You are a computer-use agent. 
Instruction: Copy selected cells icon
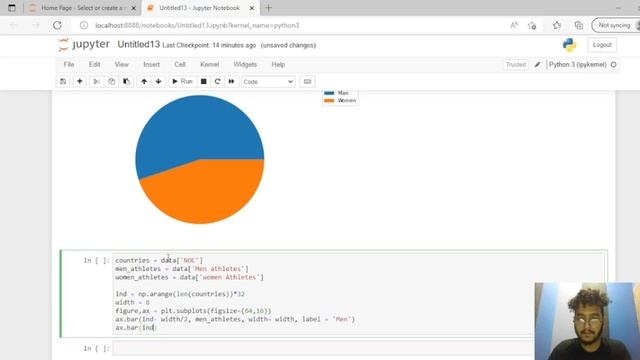click(111, 82)
